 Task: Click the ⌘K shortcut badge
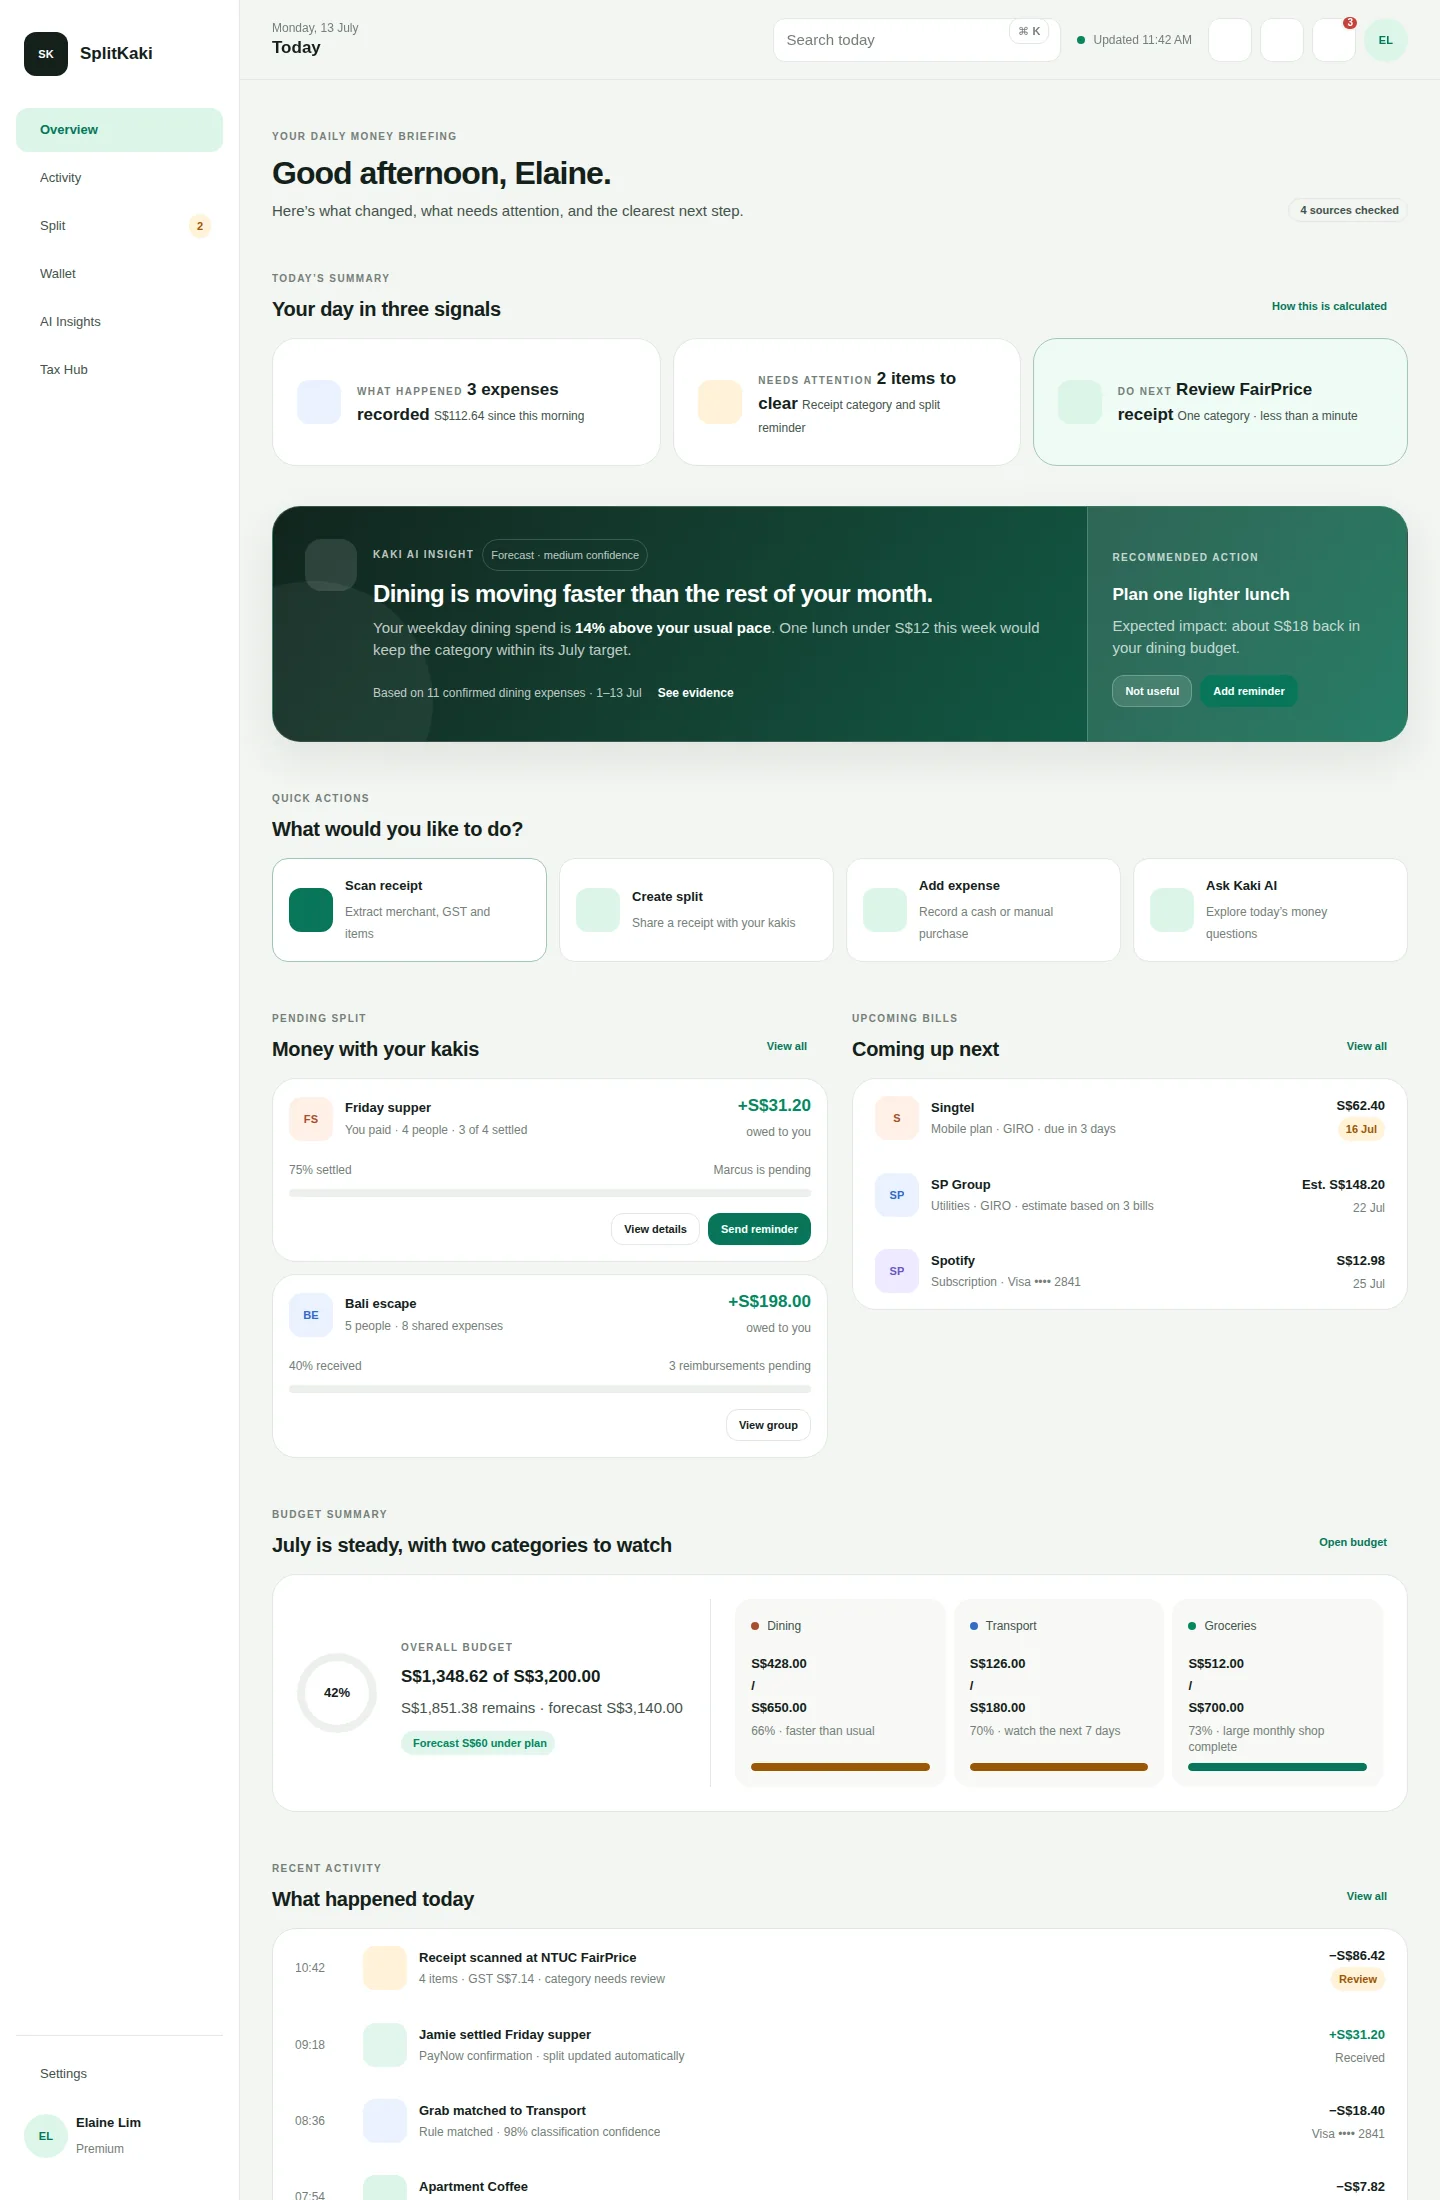1029,31
